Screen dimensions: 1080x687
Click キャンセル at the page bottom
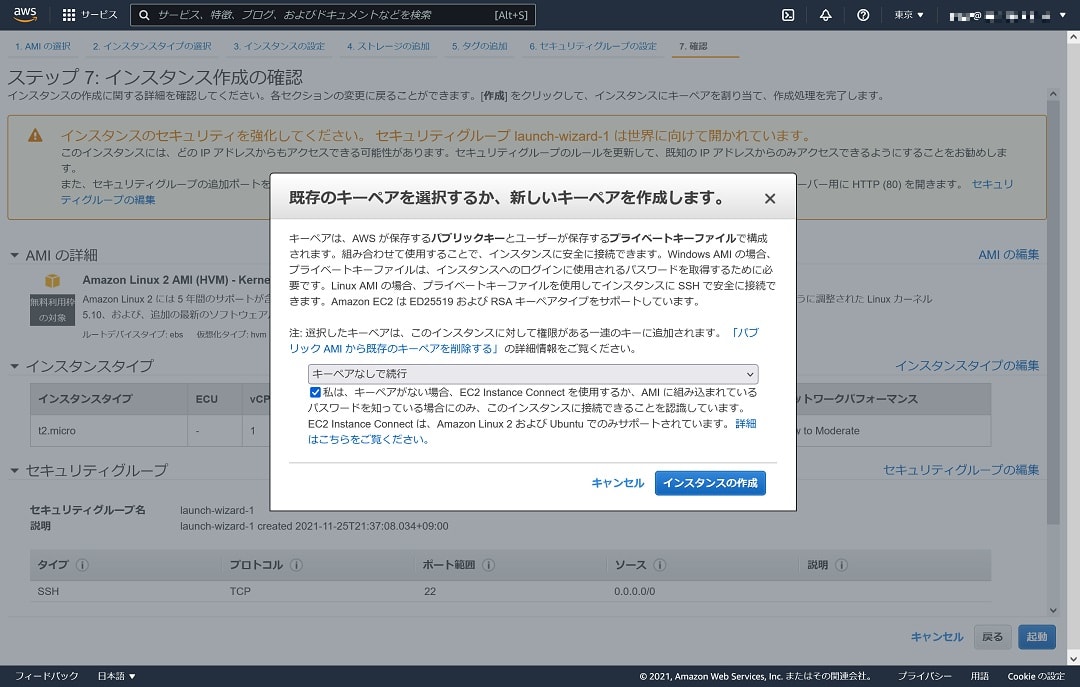pos(937,637)
